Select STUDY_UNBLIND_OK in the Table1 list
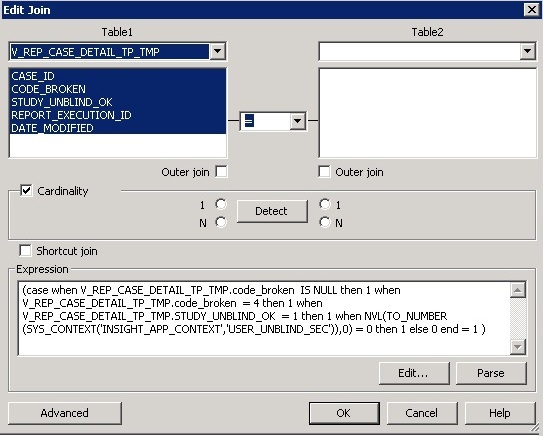Viewport: 543px width, 436px height. (x=118, y=102)
